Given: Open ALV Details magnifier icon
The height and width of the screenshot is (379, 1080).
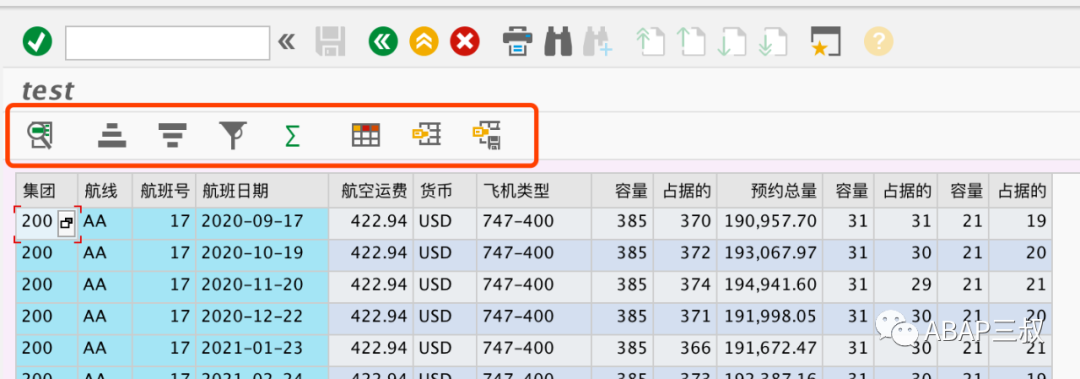Looking at the screenshot, I should (41, 135).
